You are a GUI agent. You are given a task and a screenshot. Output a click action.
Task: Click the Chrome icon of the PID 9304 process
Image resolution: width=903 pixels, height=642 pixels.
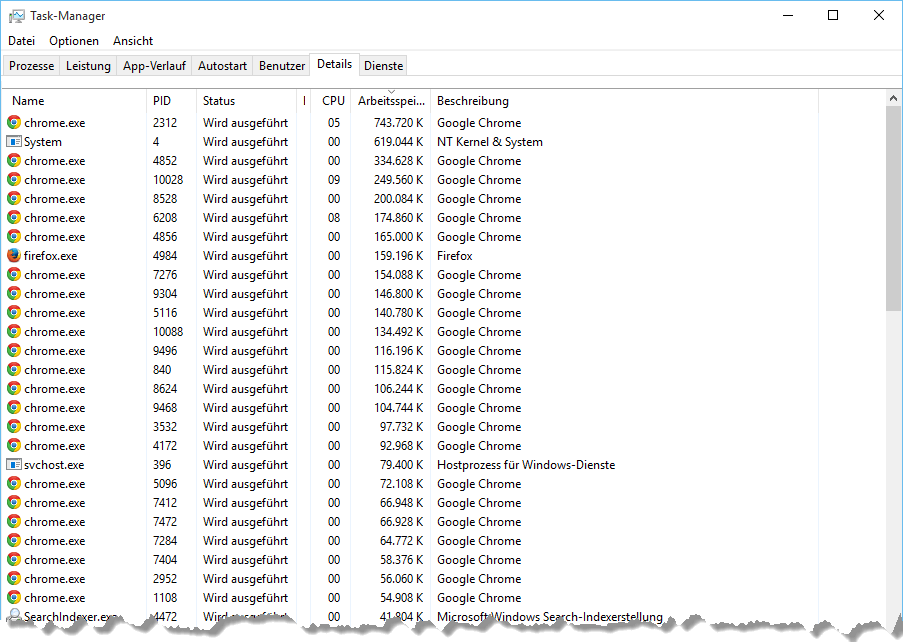[14, 293]
